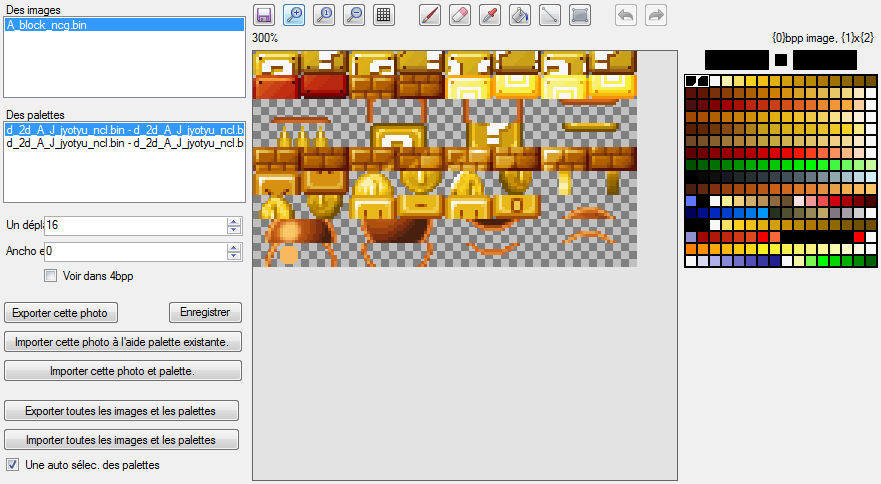Increase the 'Ancho' value with up arrow
The image size is (881, 484).
(x=234, y=248)
